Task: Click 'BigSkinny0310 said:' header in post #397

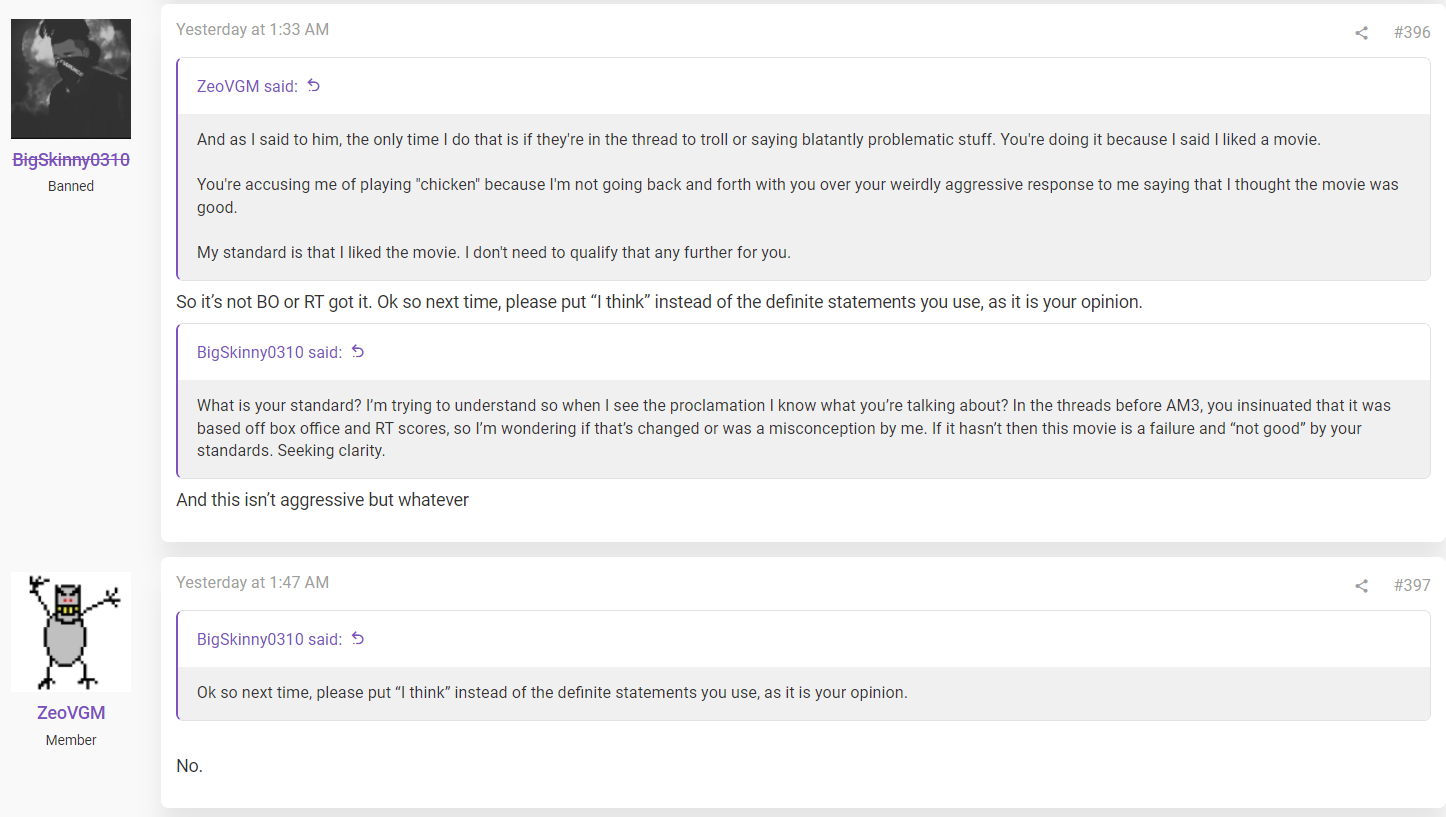Action: (x=269, y=639)
